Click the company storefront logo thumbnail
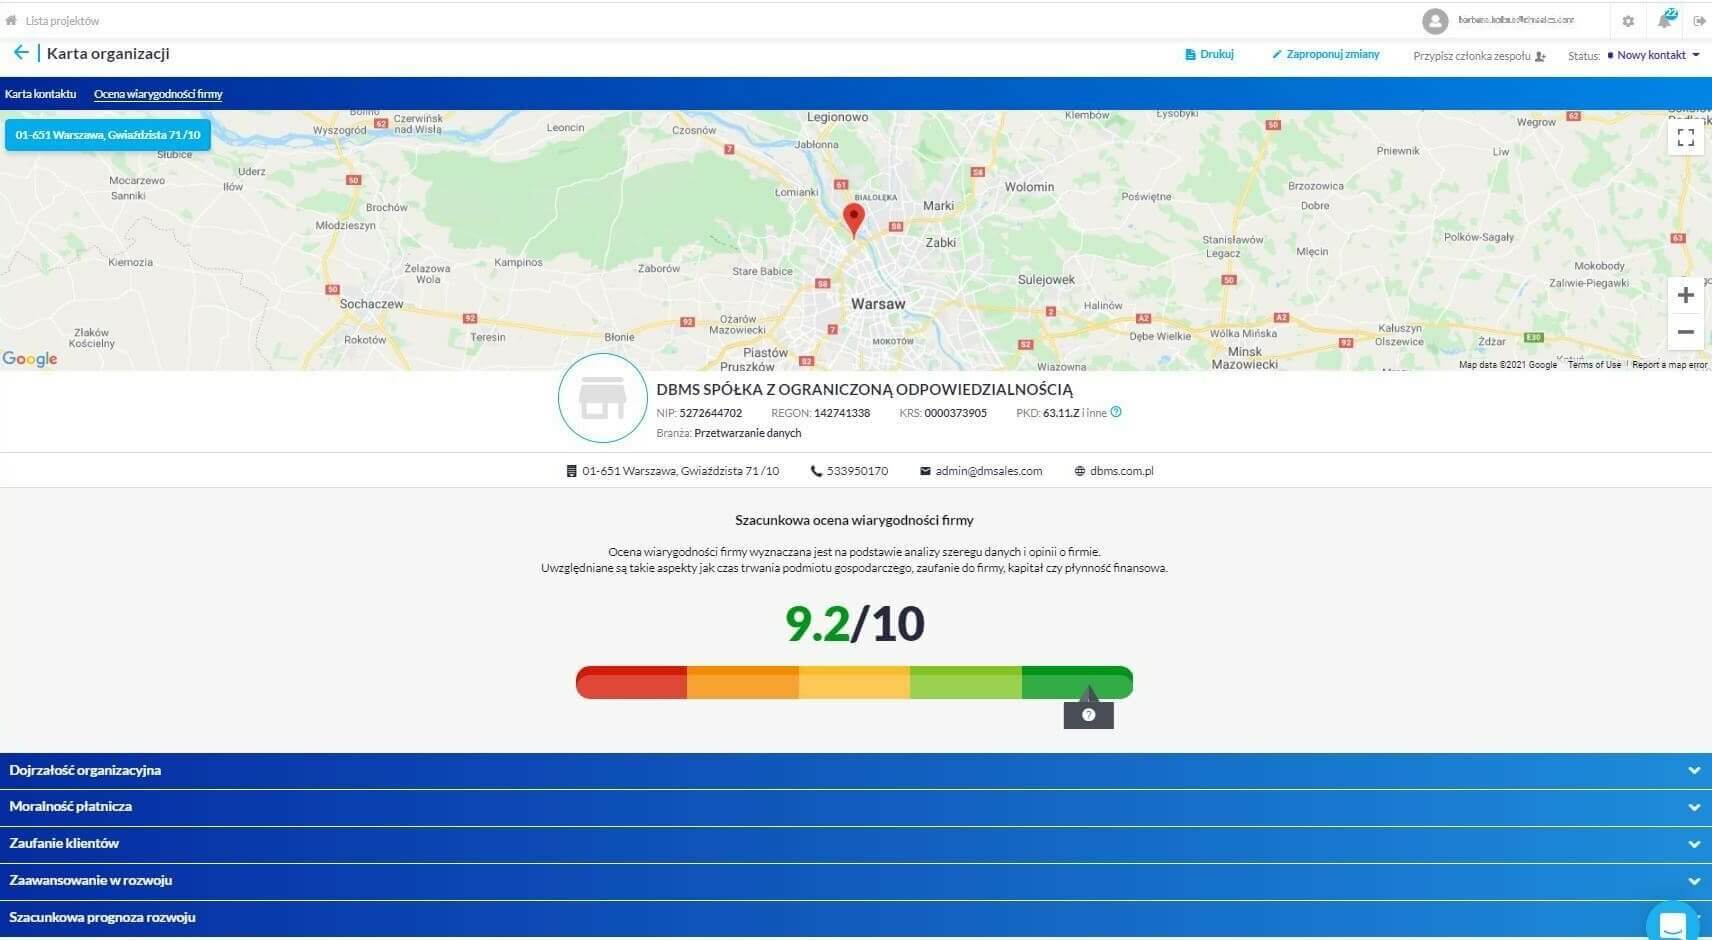 pyautogui.click(x=603, y=398)
